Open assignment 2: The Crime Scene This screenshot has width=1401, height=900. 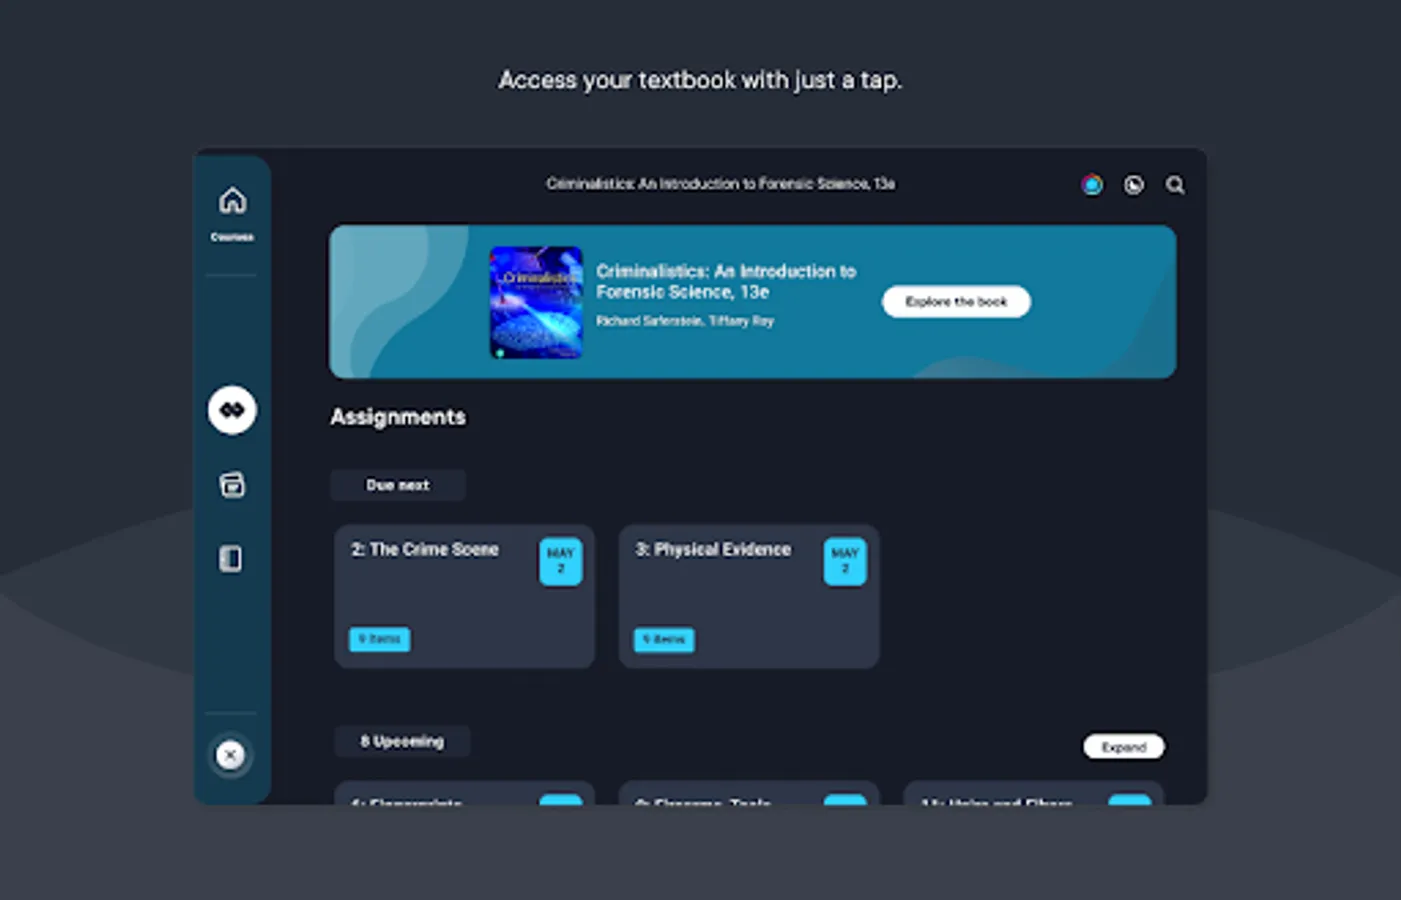click(464, 596)
